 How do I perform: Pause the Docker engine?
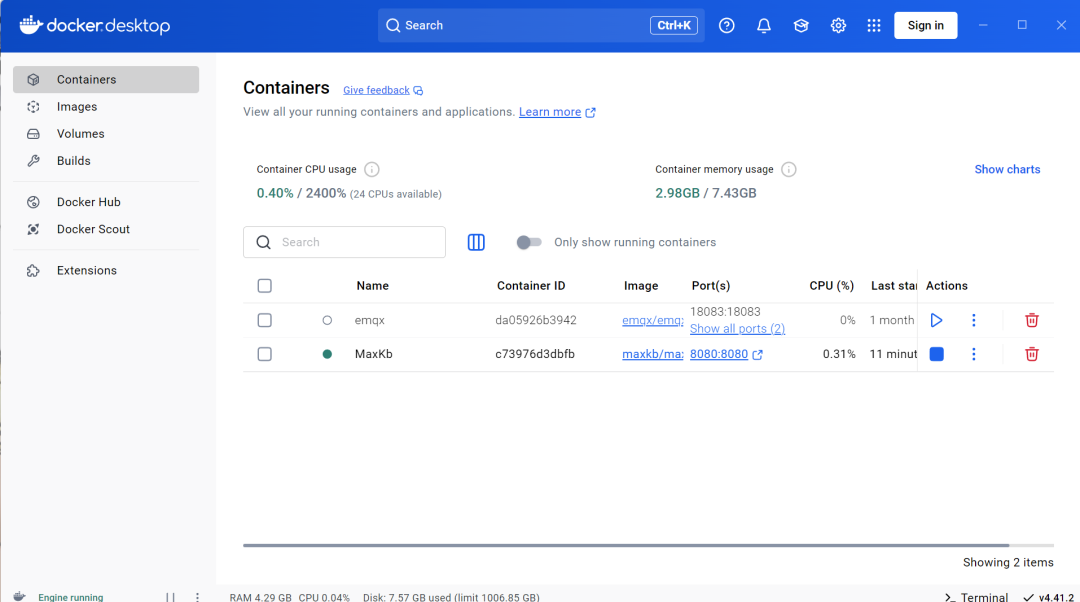coord(170,596)
